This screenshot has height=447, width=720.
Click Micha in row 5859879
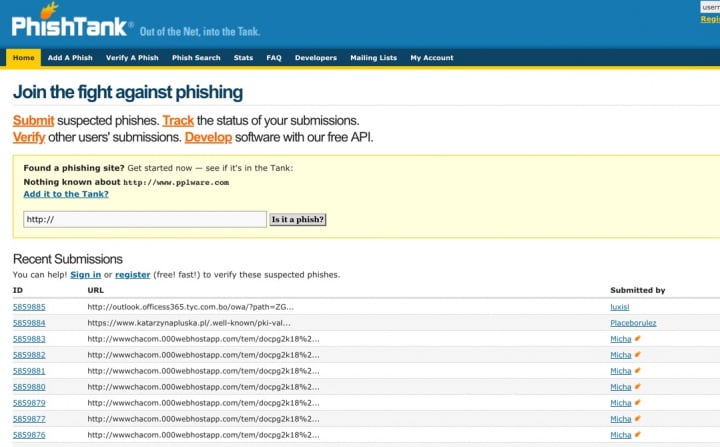pos(621,403)
